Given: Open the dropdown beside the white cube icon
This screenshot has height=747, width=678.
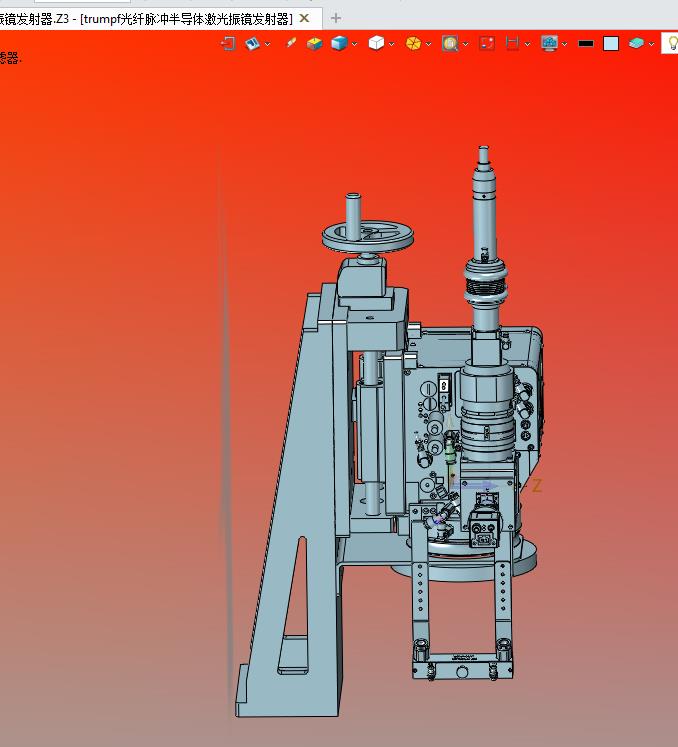Looking at the screenshot, I should [392, 44].
